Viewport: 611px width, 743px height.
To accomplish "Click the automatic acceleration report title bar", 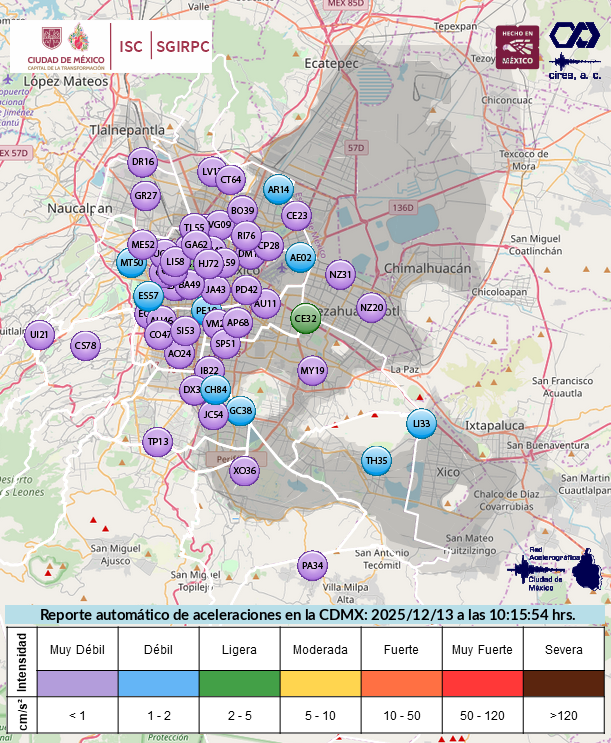I will [305, 615].
